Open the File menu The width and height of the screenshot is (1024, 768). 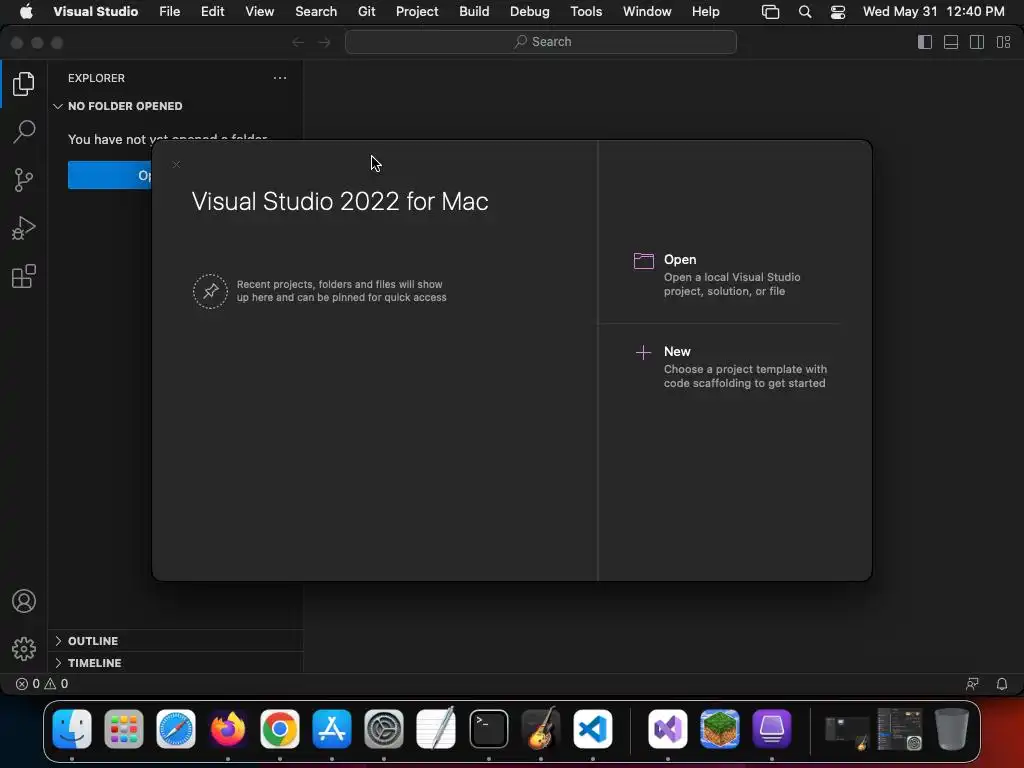pyautogui.click(x=170, y=11)
